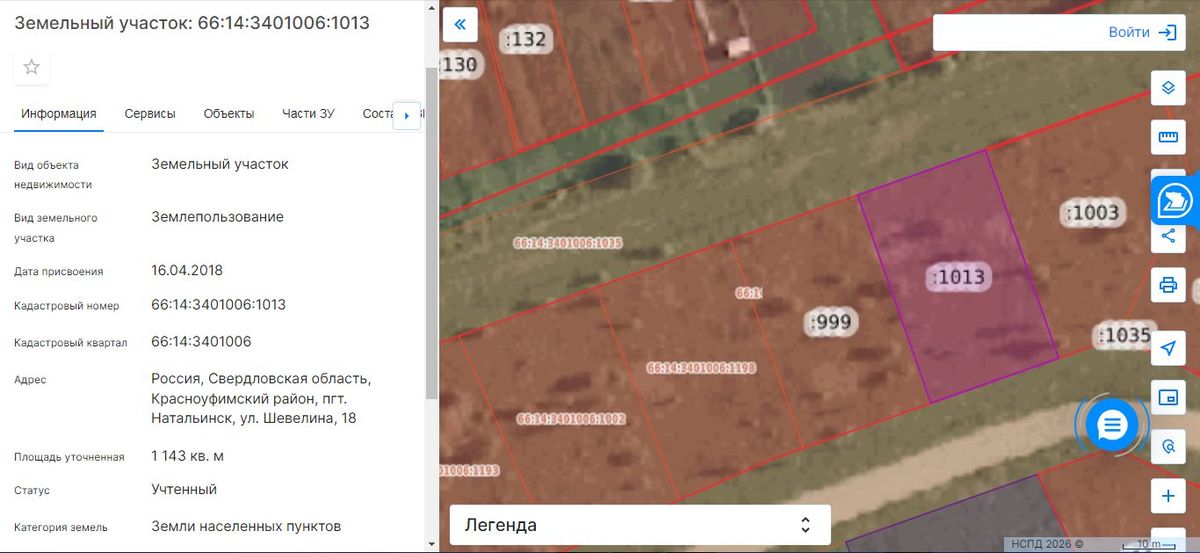Click the Земли населенных пунктов value
Image resolution: width=1200 pixels, height=553 pixels.
pyautogui.click(x=246, y=525)
